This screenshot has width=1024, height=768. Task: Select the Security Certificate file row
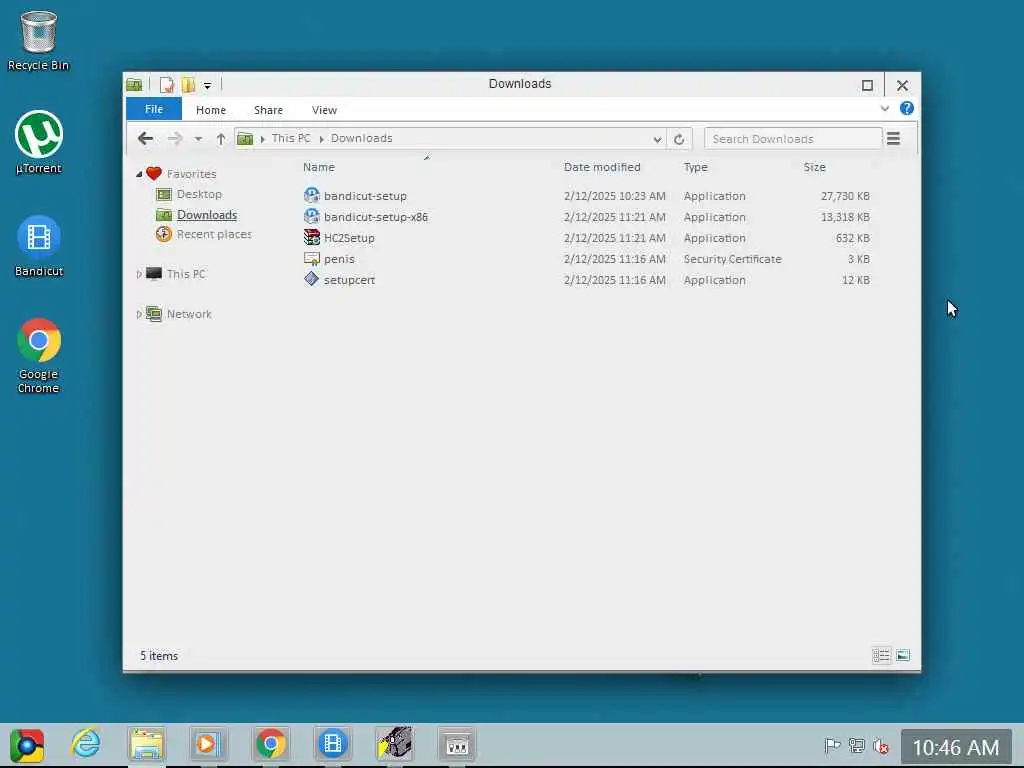tap(586, 259)
